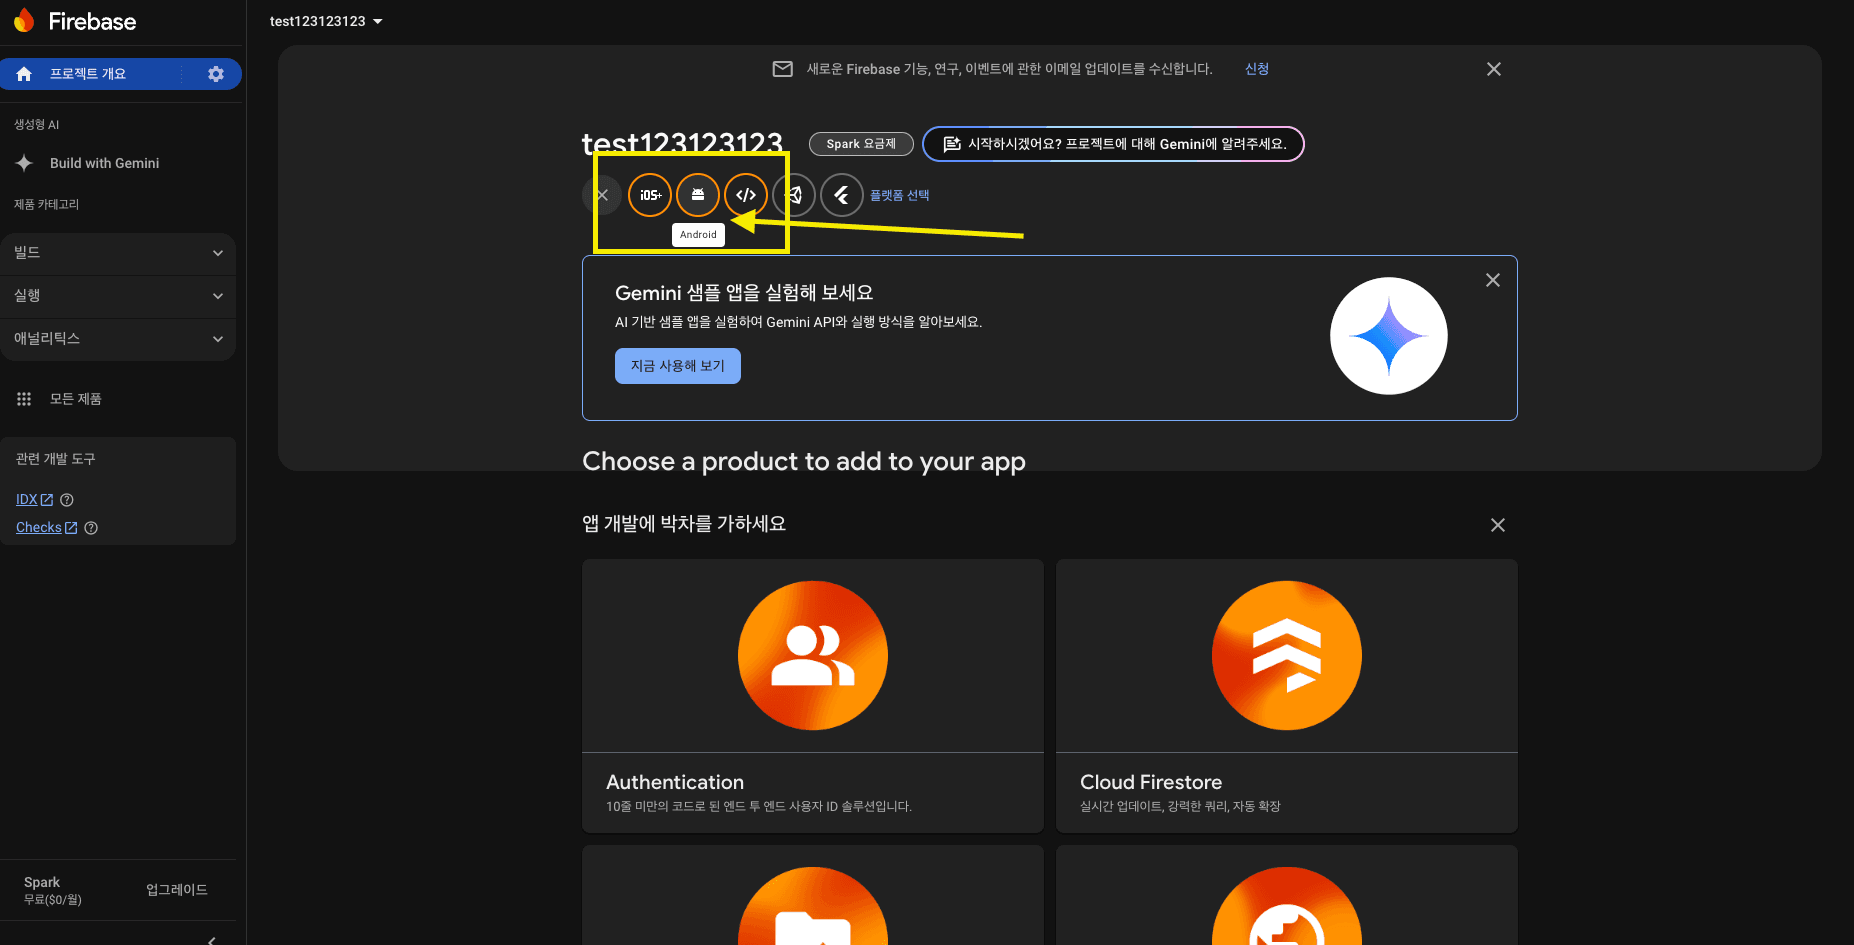Click the Firebase flame logo
1854x945 pixels.
point(25,21)
